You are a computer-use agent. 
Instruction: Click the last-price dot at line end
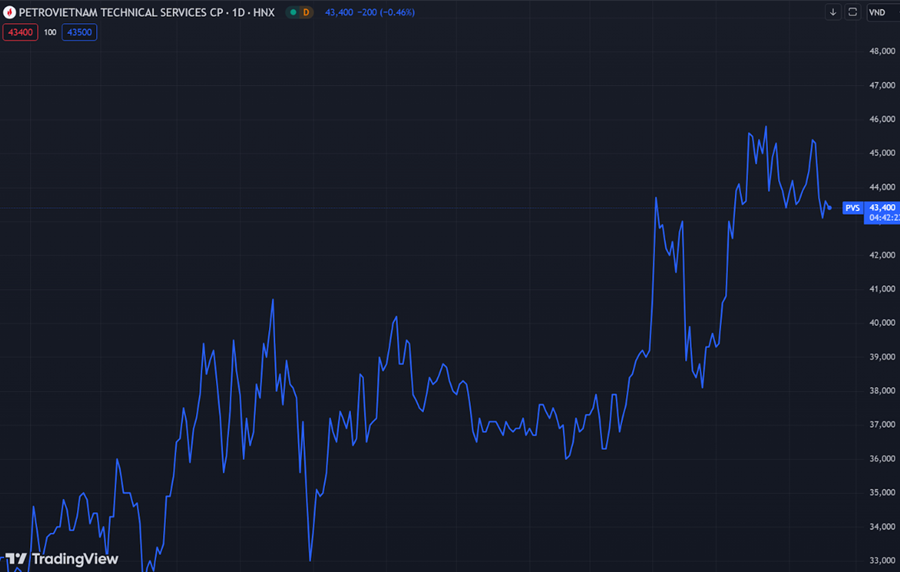point(830,208)
